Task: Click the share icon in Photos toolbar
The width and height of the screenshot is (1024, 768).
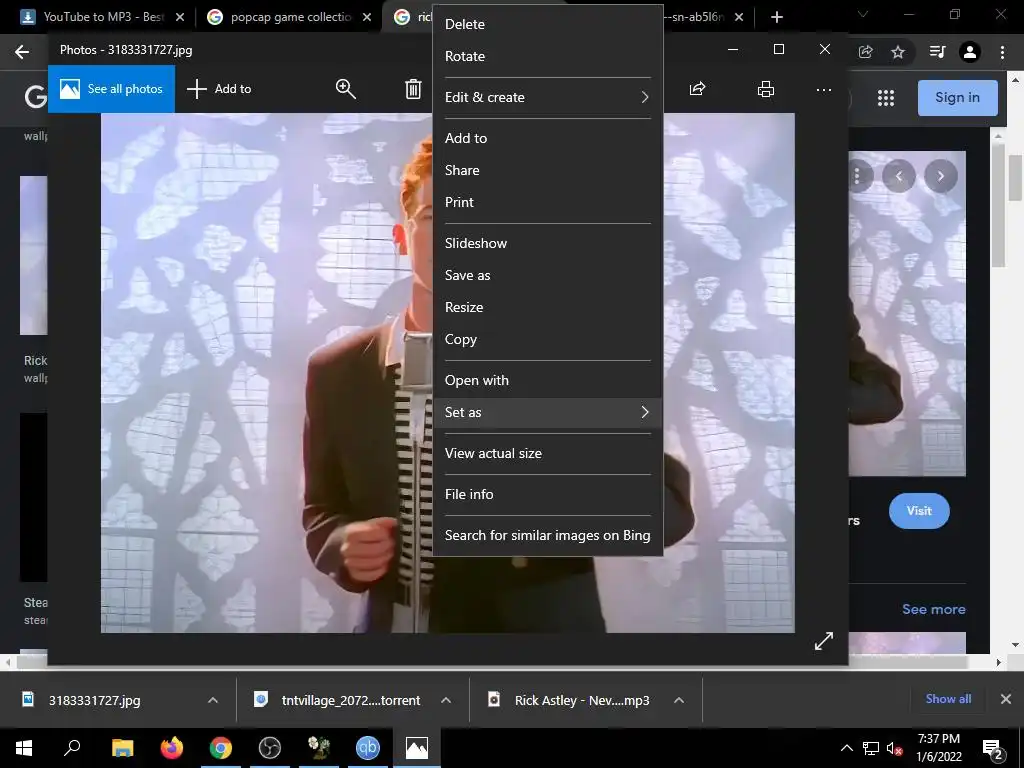Action: (697, 89)
